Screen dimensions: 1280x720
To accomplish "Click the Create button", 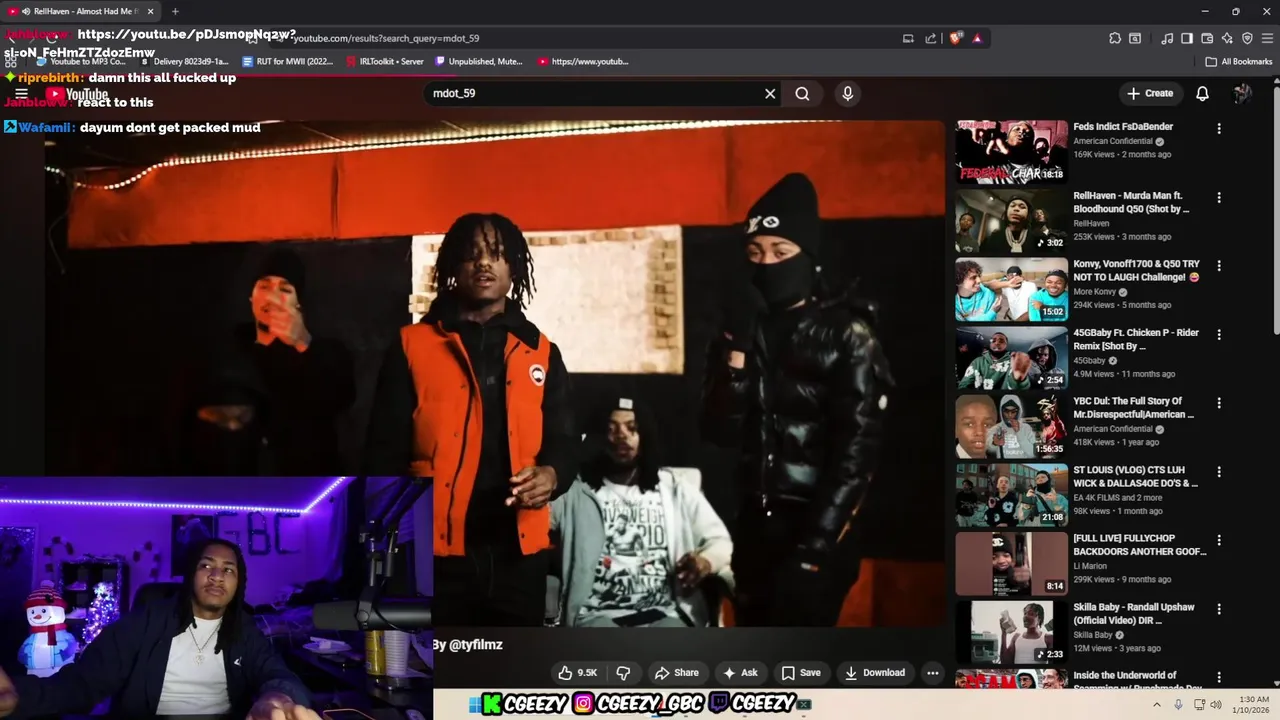I will coord(1150,93).
